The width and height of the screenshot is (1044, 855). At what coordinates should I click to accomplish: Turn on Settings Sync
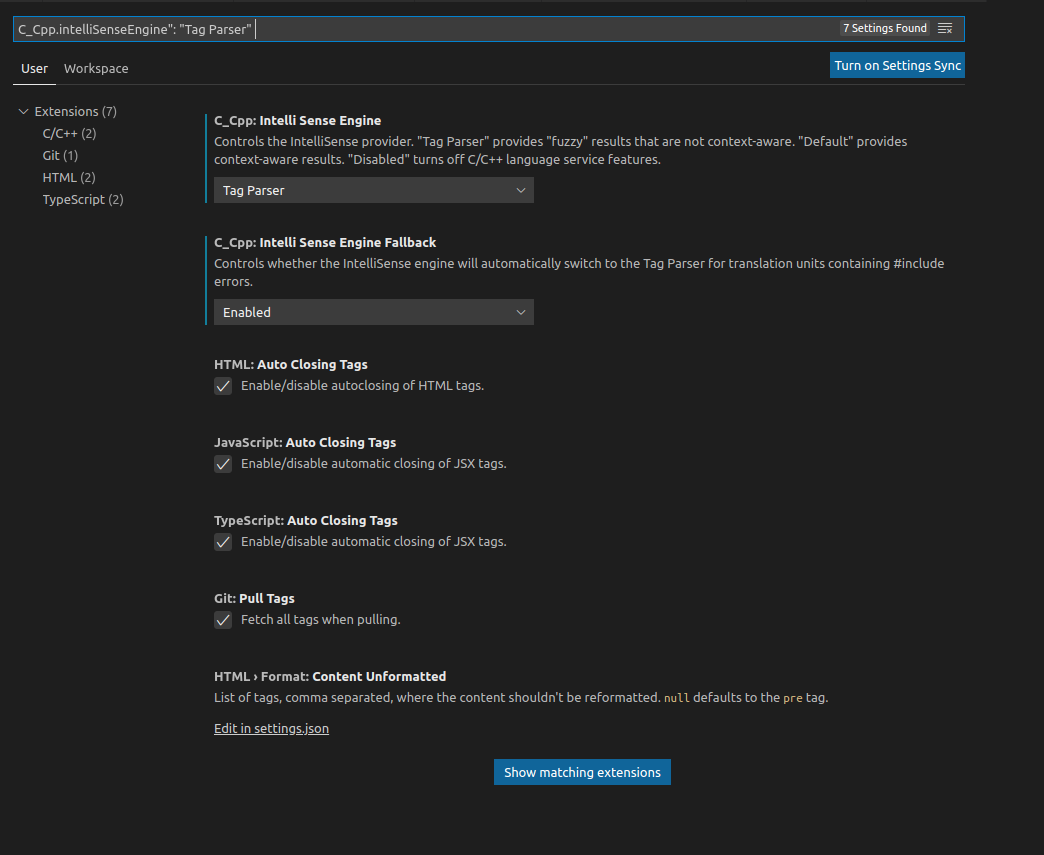pyautogui.click(x=897, y=65)
